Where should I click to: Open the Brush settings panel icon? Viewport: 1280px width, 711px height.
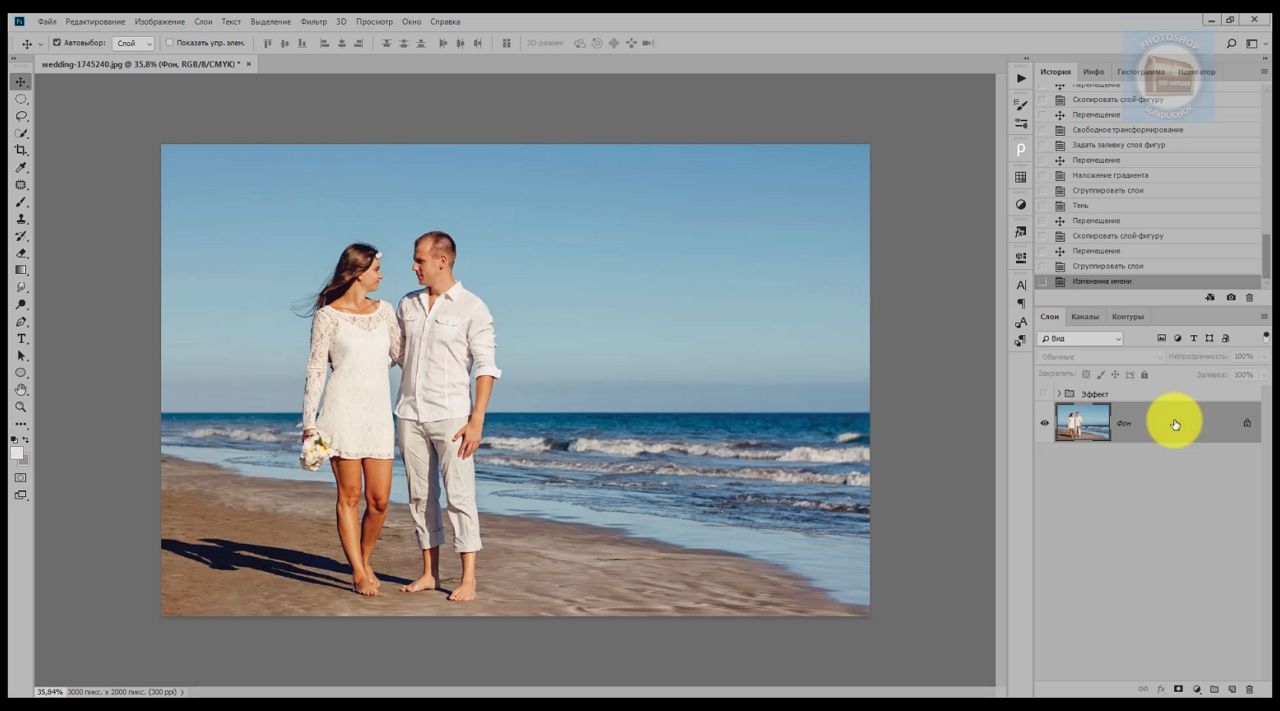pos(1020,105)
